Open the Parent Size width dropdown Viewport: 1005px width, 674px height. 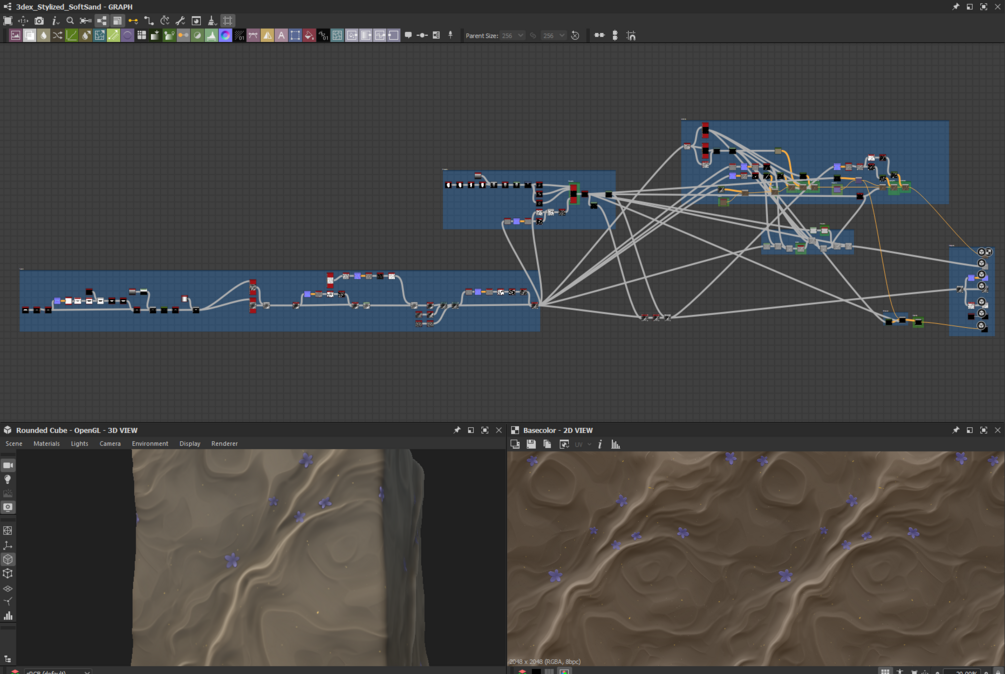tap(512, 35)
